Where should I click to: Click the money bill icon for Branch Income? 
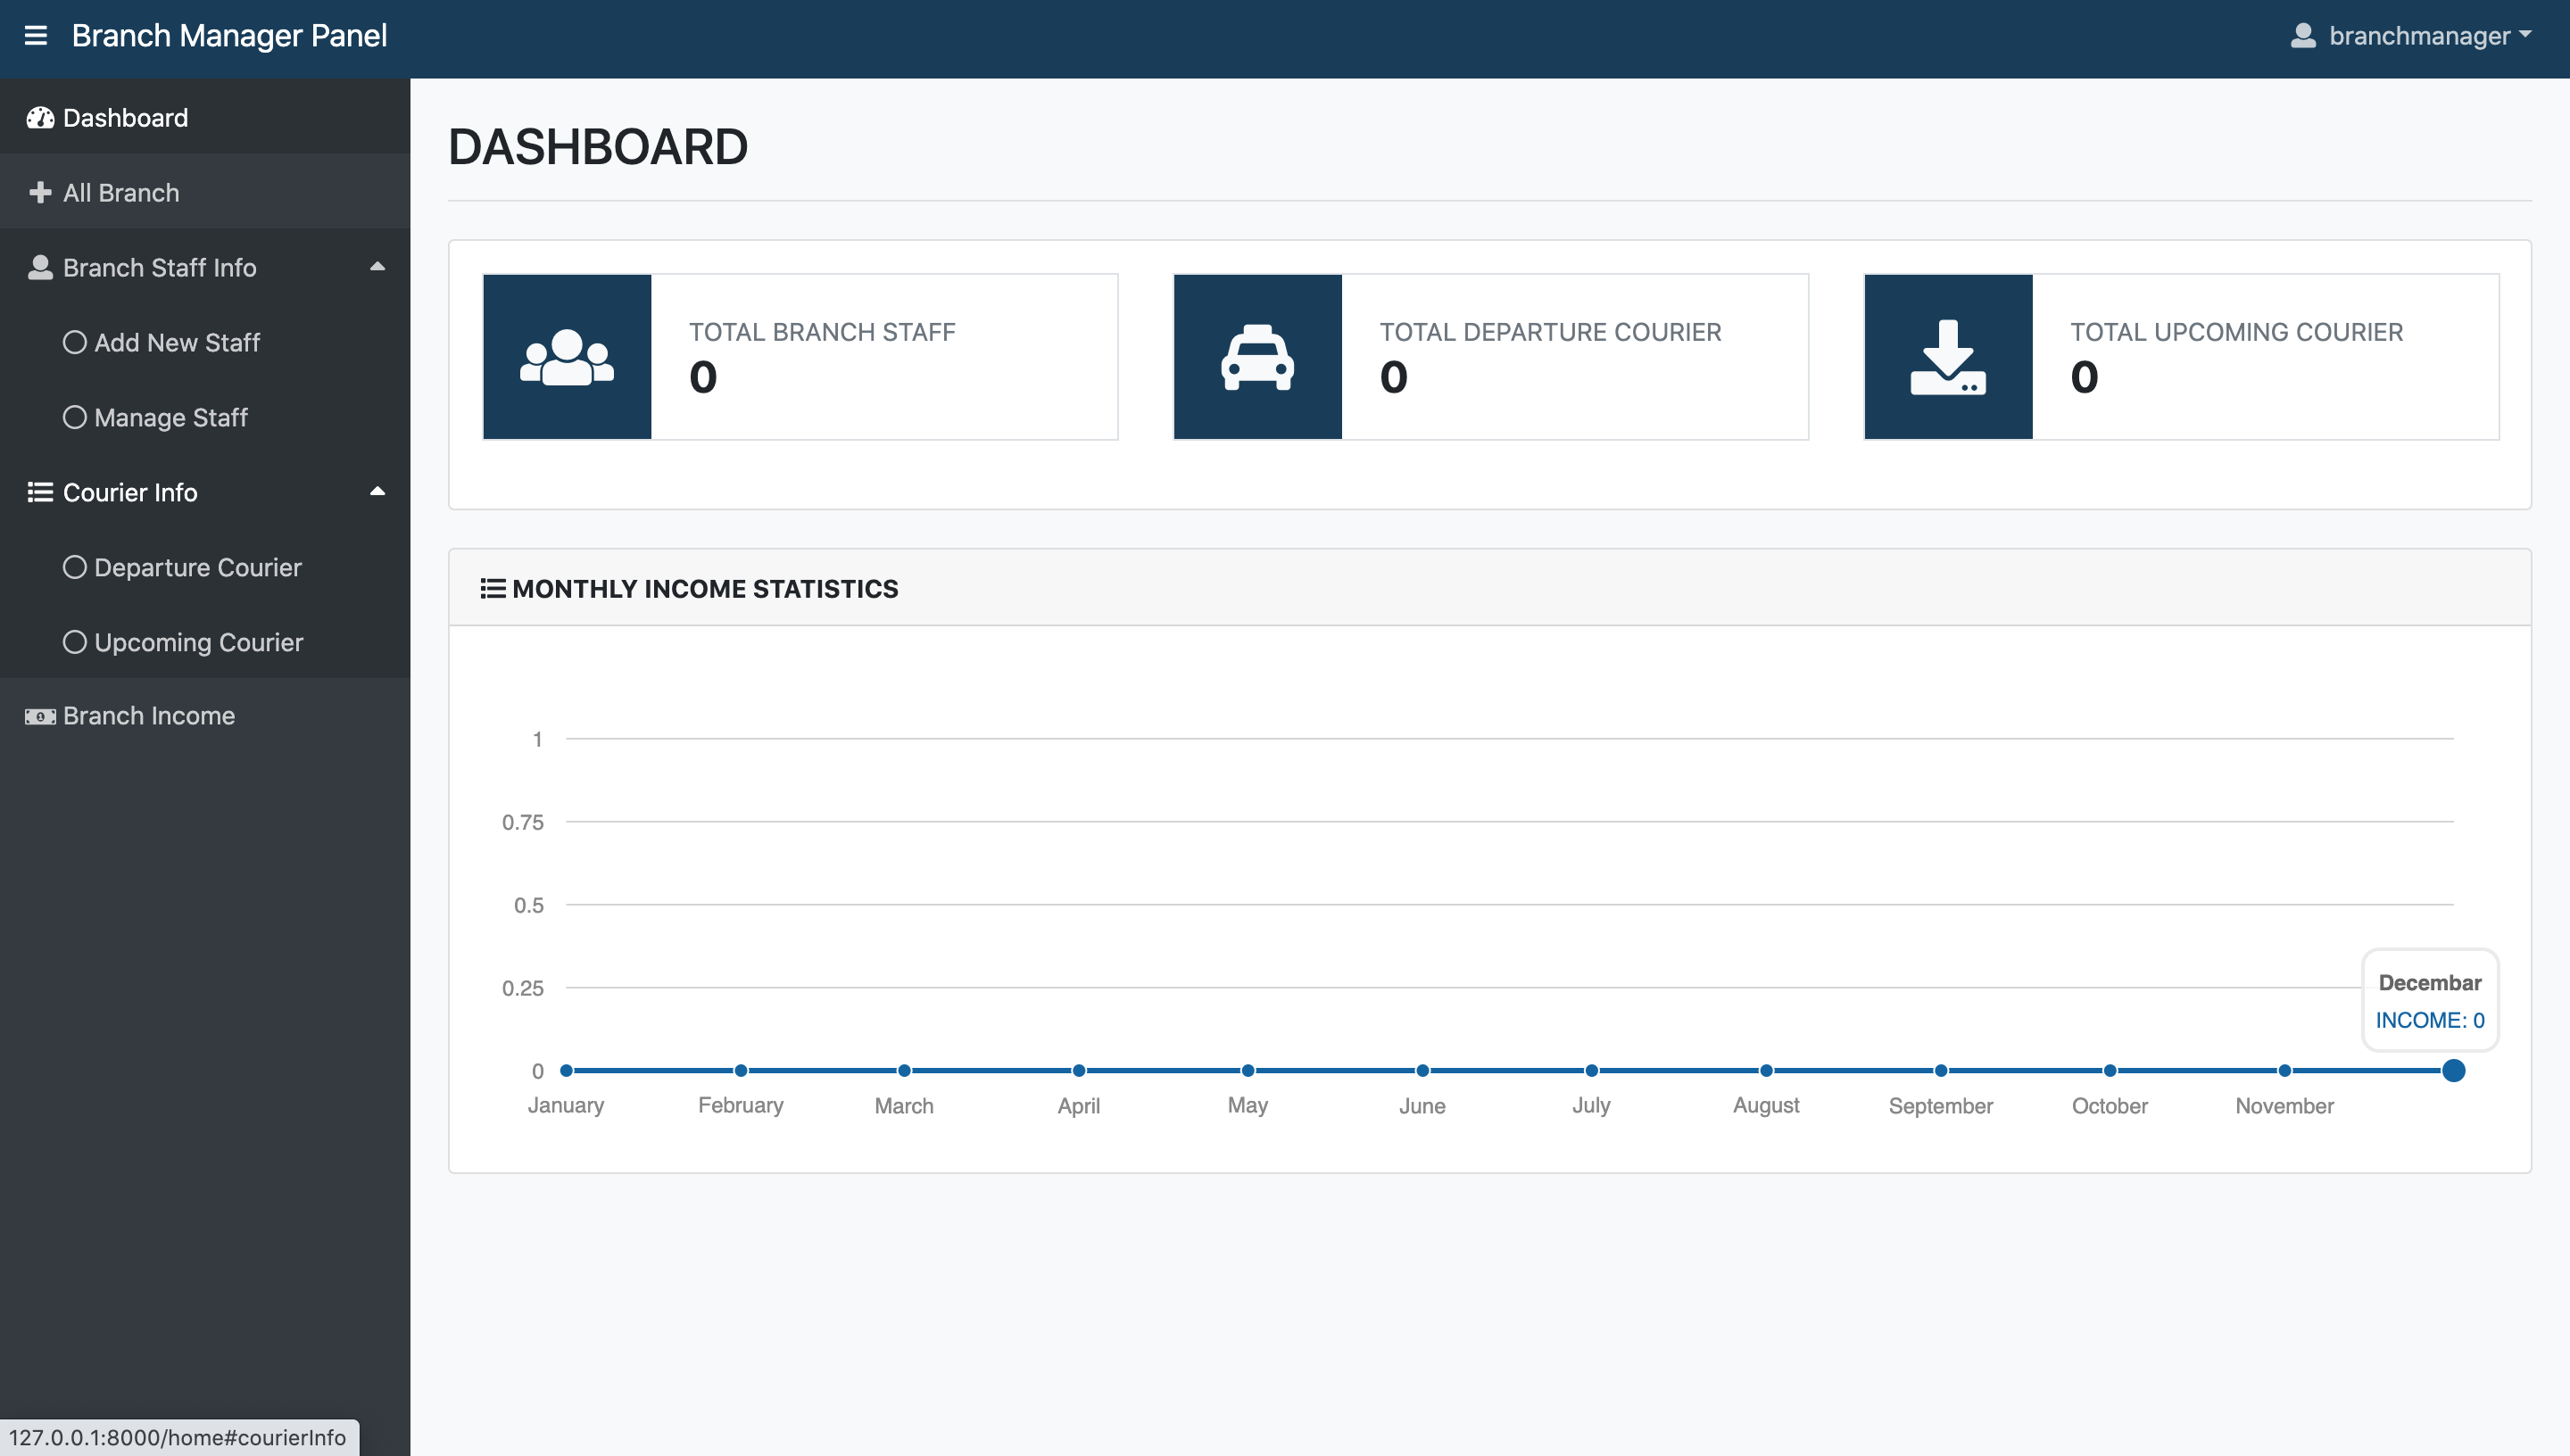coord(40,716)
